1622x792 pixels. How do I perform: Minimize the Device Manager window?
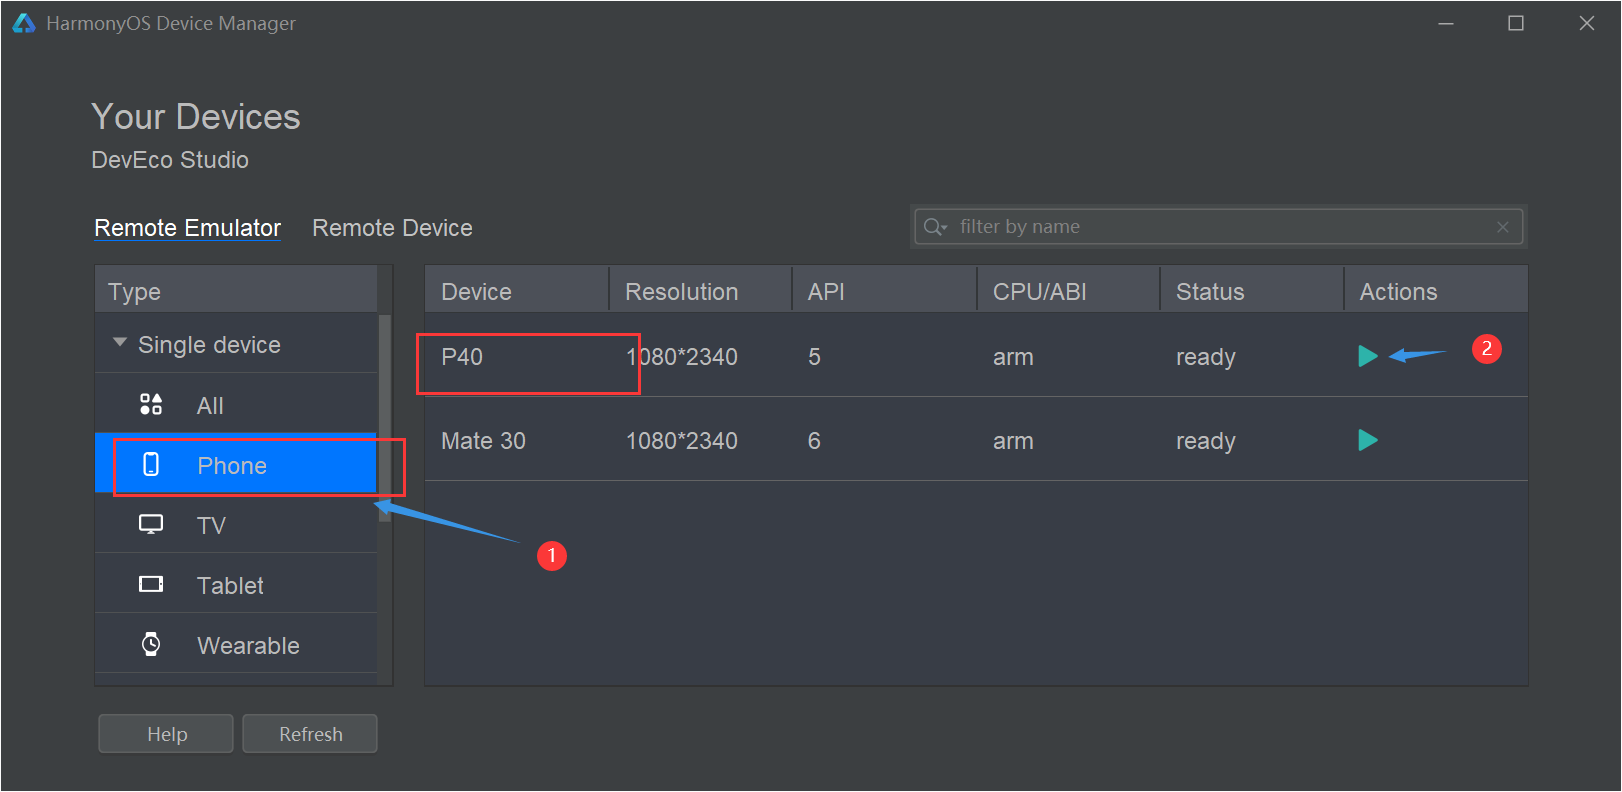coord(1445,23)
